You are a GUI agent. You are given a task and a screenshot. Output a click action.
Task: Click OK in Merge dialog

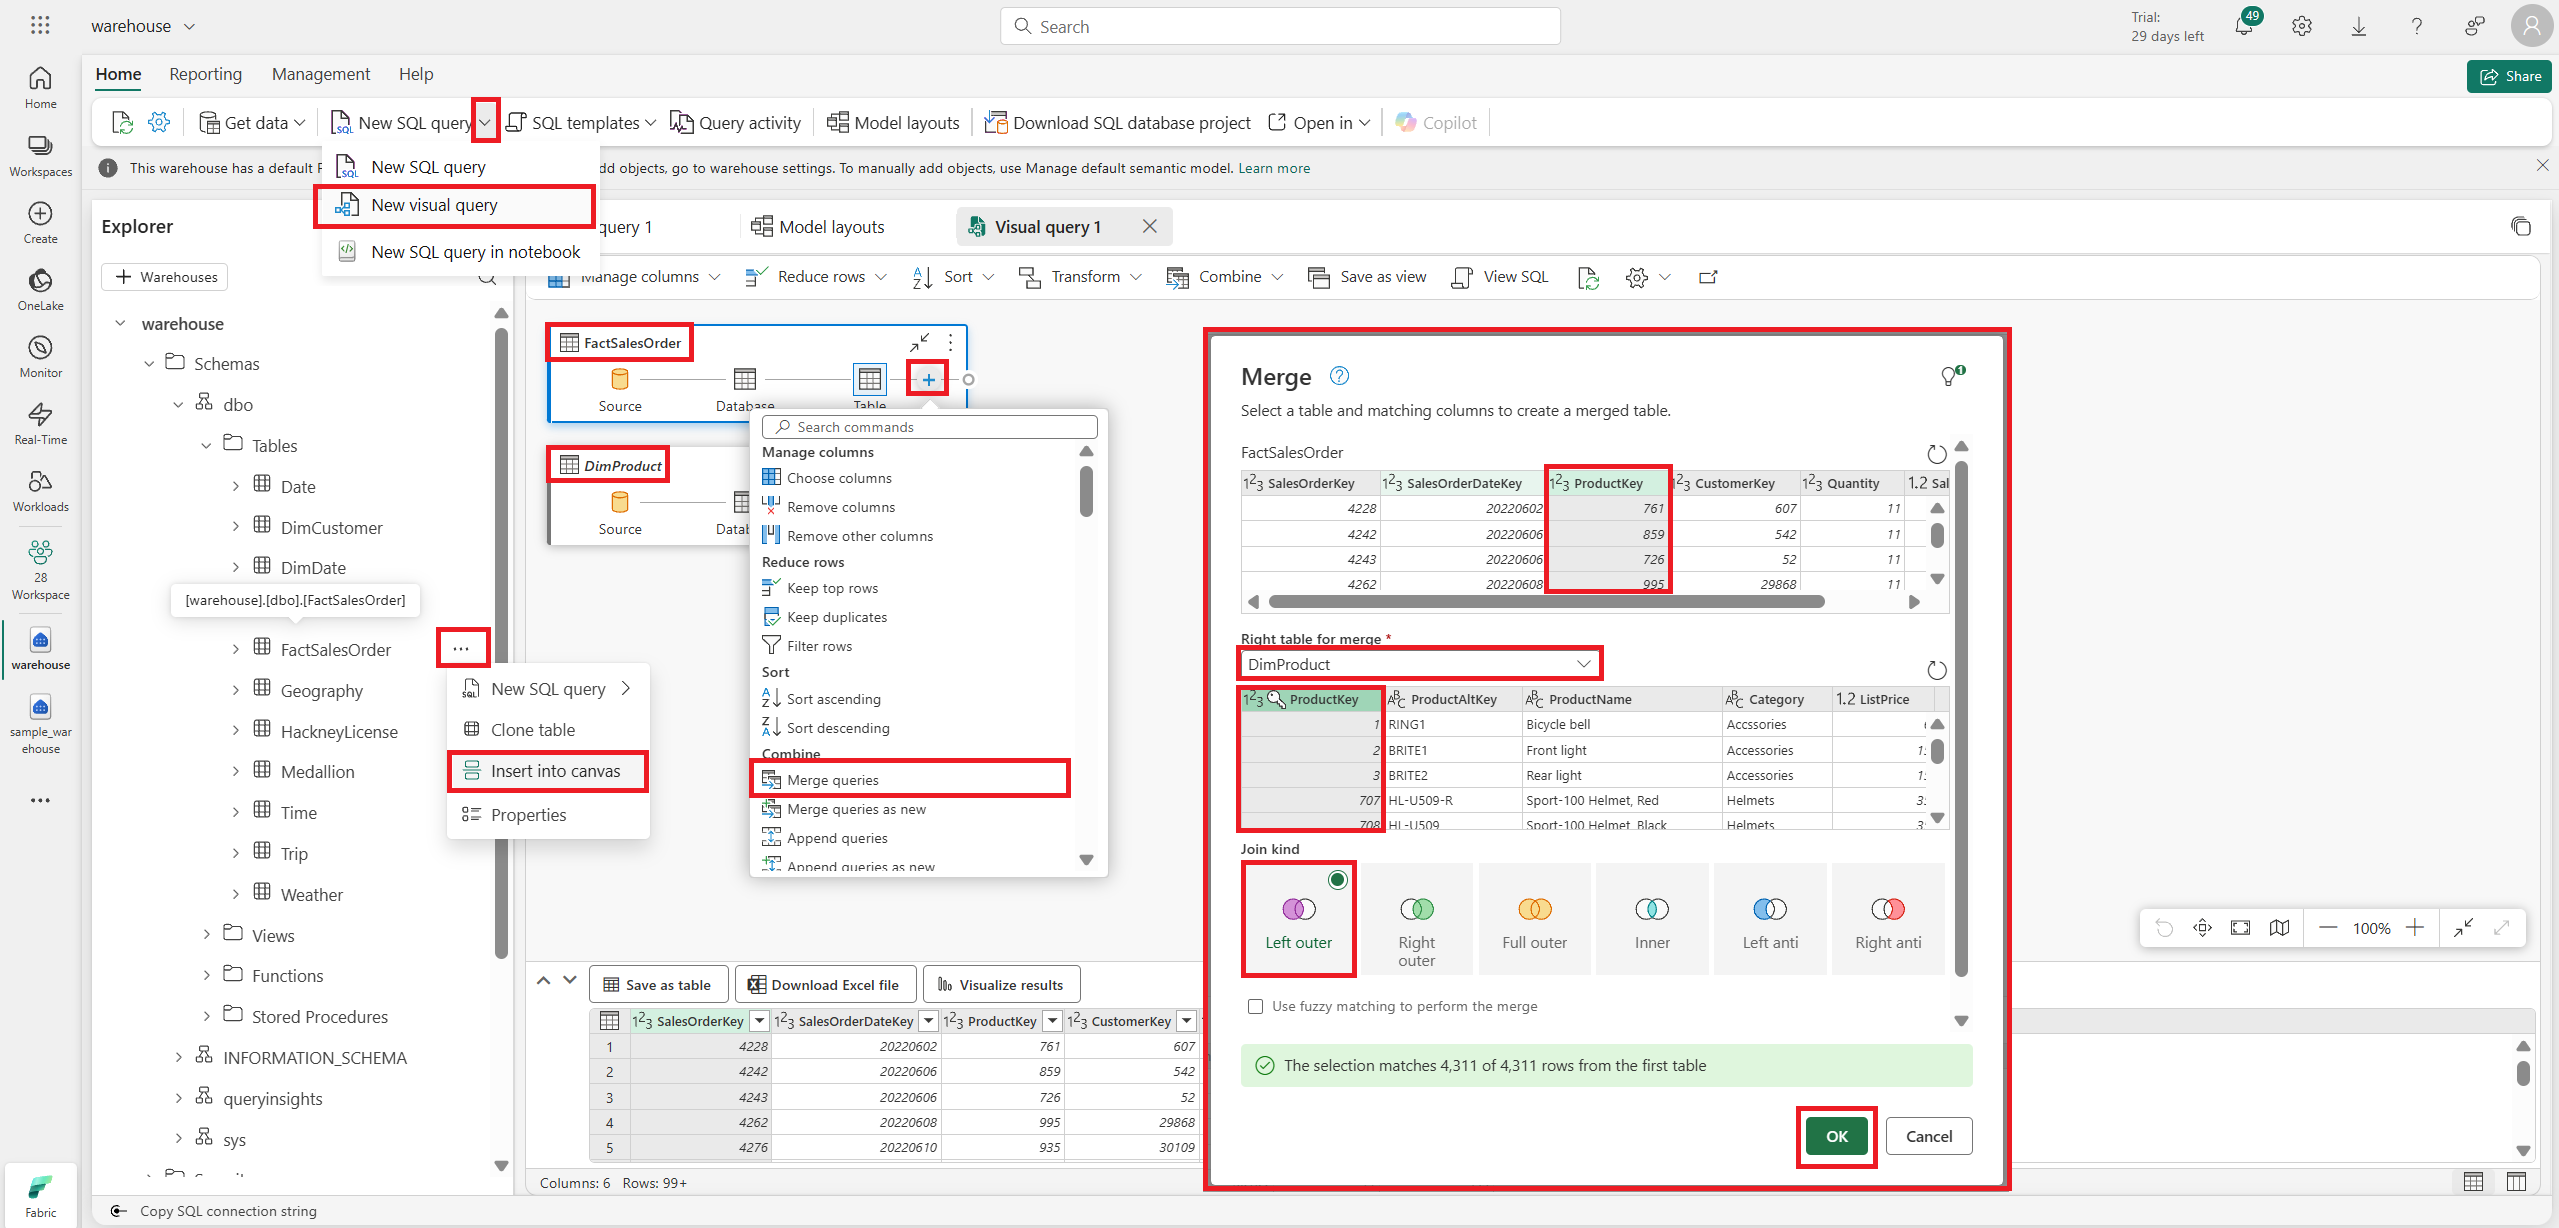(x=1836, y=1136)
